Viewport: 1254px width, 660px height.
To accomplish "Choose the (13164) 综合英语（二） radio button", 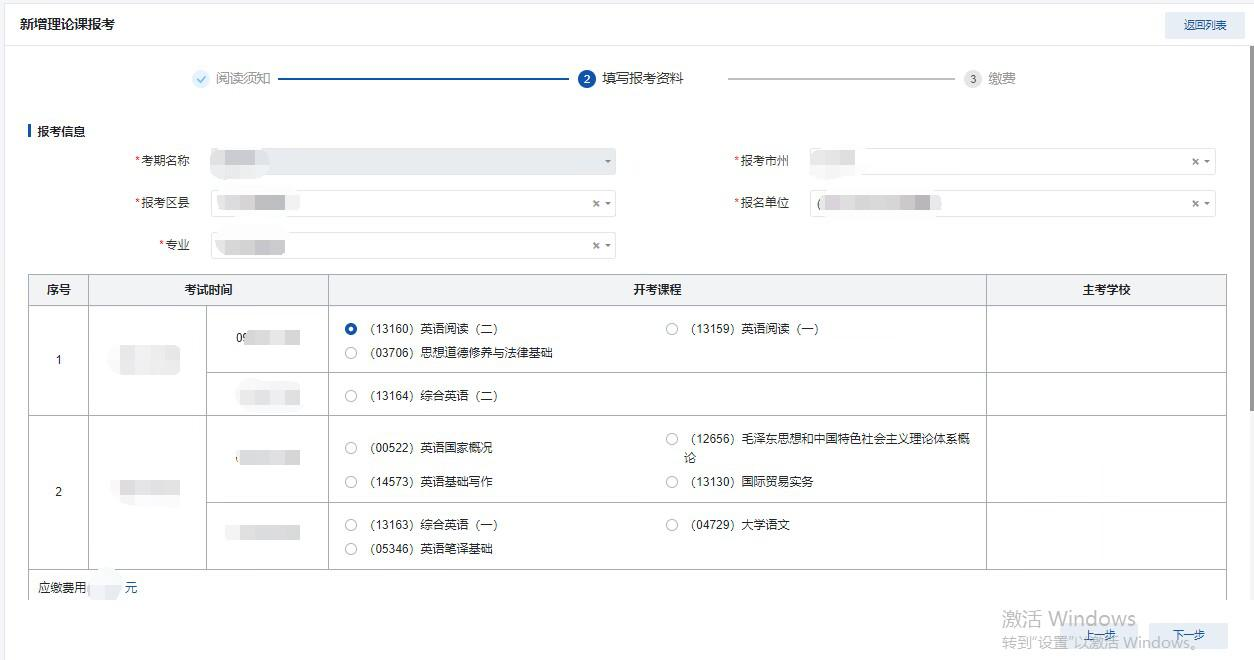I will pos(351,396).
